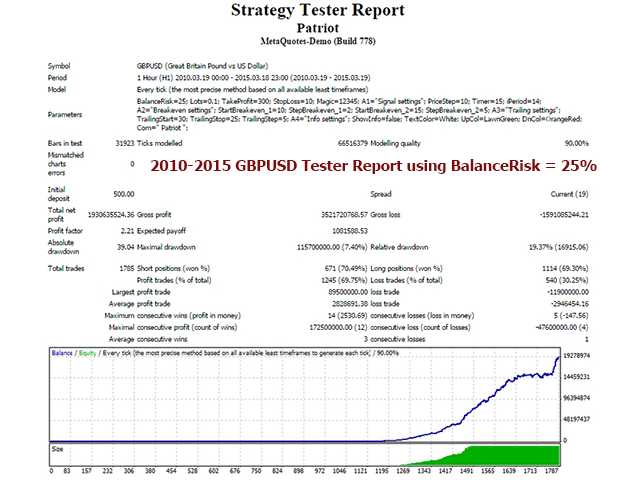
Task: Click the expected payoff value '1081588.53'
Action: click(350, 231)
